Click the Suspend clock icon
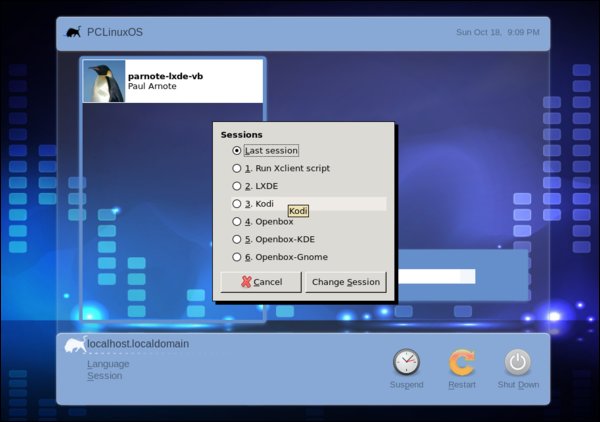The image size is (600, 422). coord(406,362)
